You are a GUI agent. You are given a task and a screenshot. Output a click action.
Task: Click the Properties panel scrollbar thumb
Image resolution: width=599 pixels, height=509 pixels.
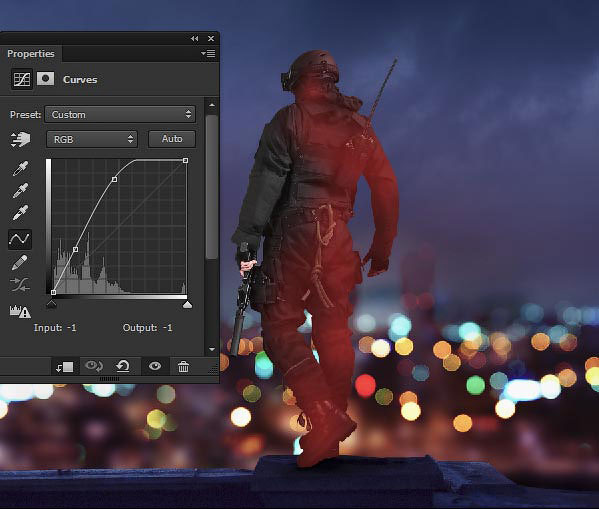[x=211, y=187]
